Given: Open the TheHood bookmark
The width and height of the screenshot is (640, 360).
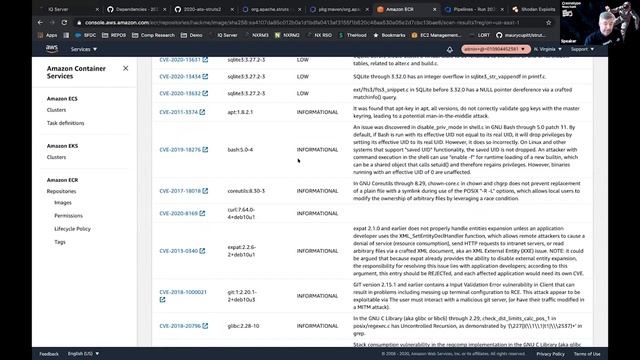Looking at the screenshot, I should tap(353, 36).
